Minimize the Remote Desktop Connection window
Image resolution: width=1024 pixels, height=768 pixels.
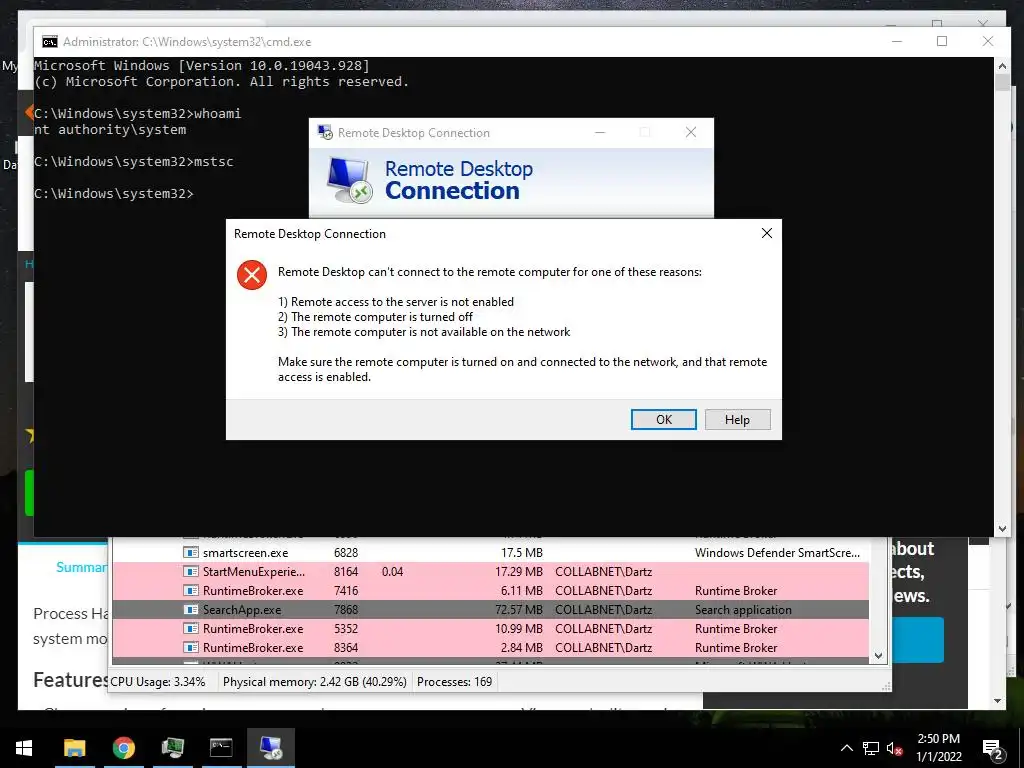click(600, 132)
